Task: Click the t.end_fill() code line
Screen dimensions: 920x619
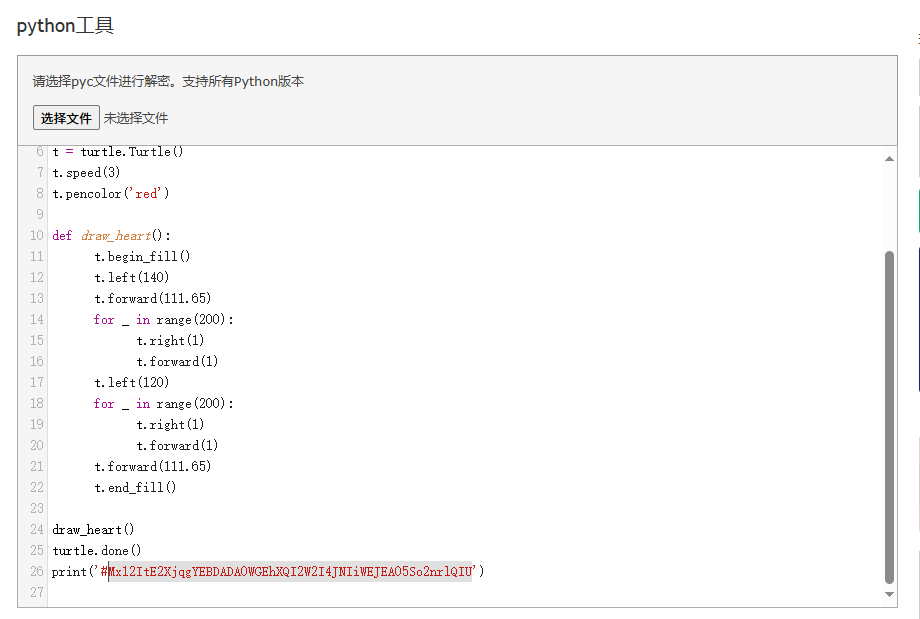Action: pyautogui.click(x=135, y=488)
